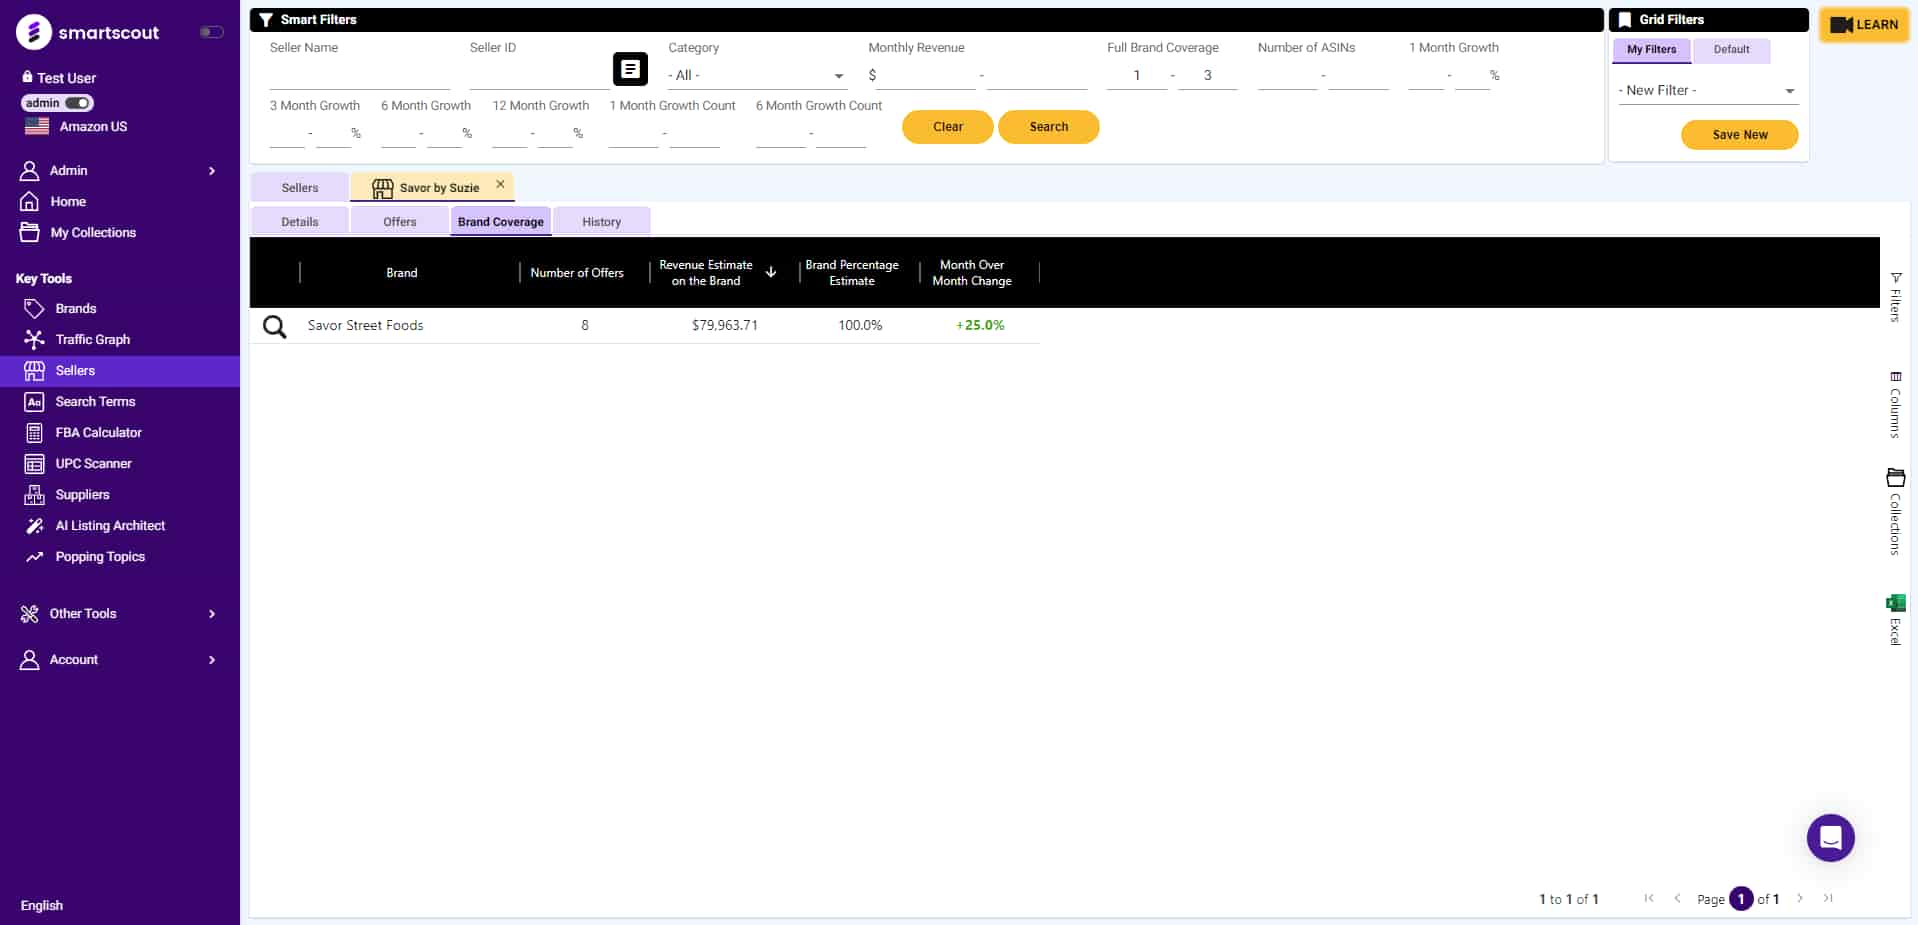
Task: Open the Category dropdown
Action: point(757,76)
